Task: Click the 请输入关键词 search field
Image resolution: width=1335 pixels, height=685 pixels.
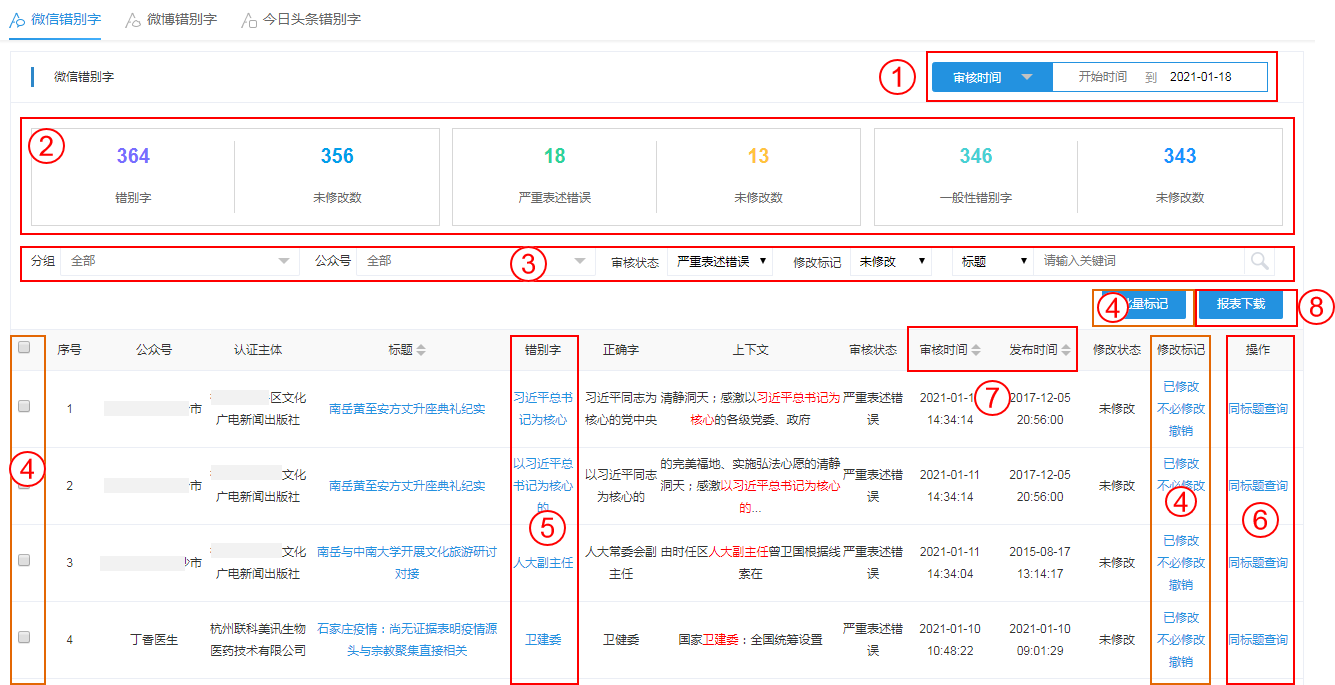Action: pos(1138,261)
